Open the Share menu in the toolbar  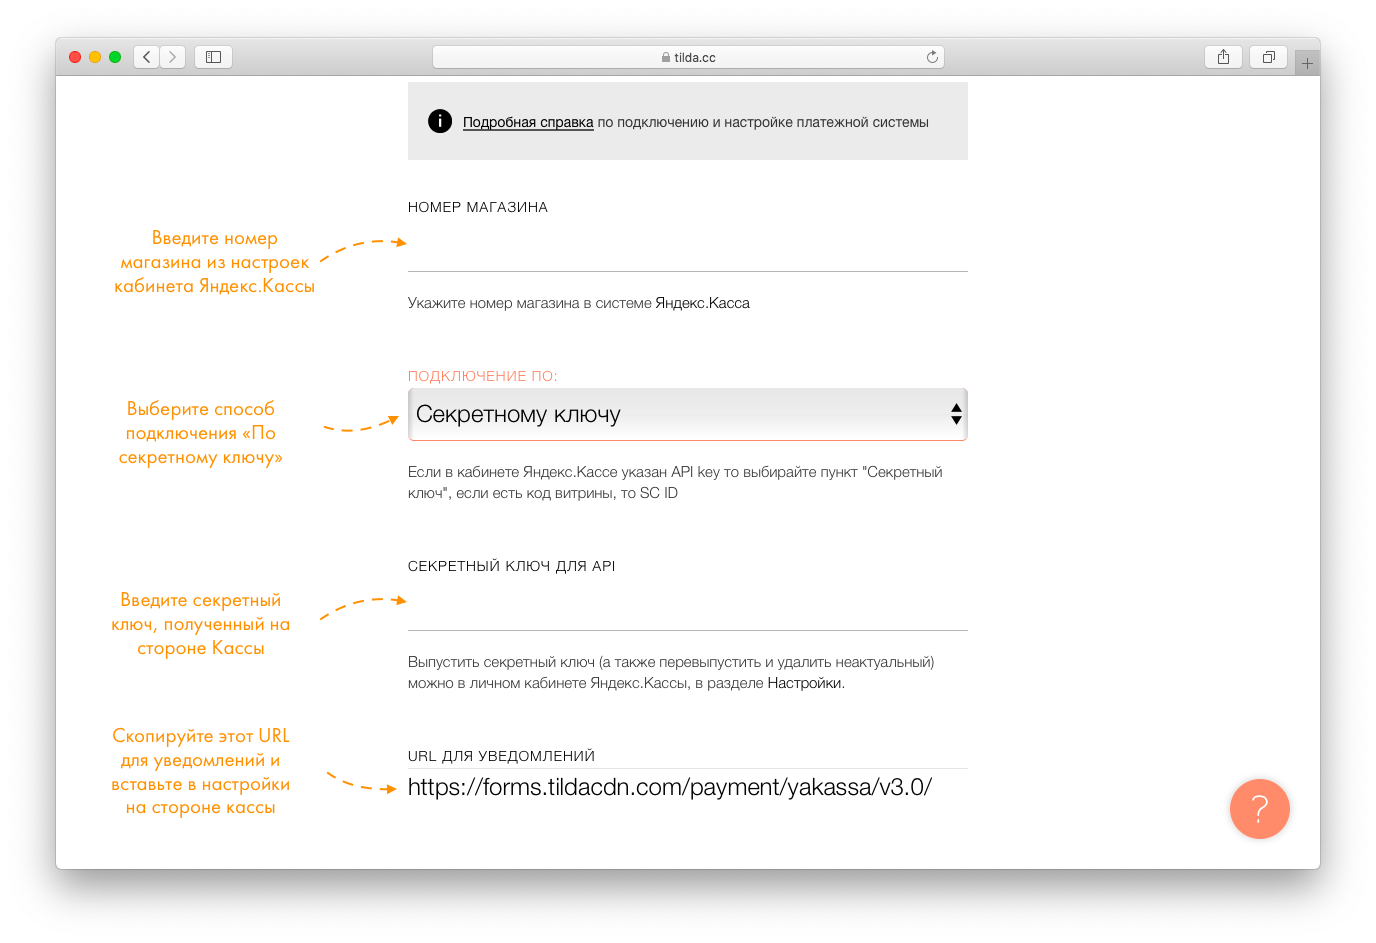[x=1223, y=57]
